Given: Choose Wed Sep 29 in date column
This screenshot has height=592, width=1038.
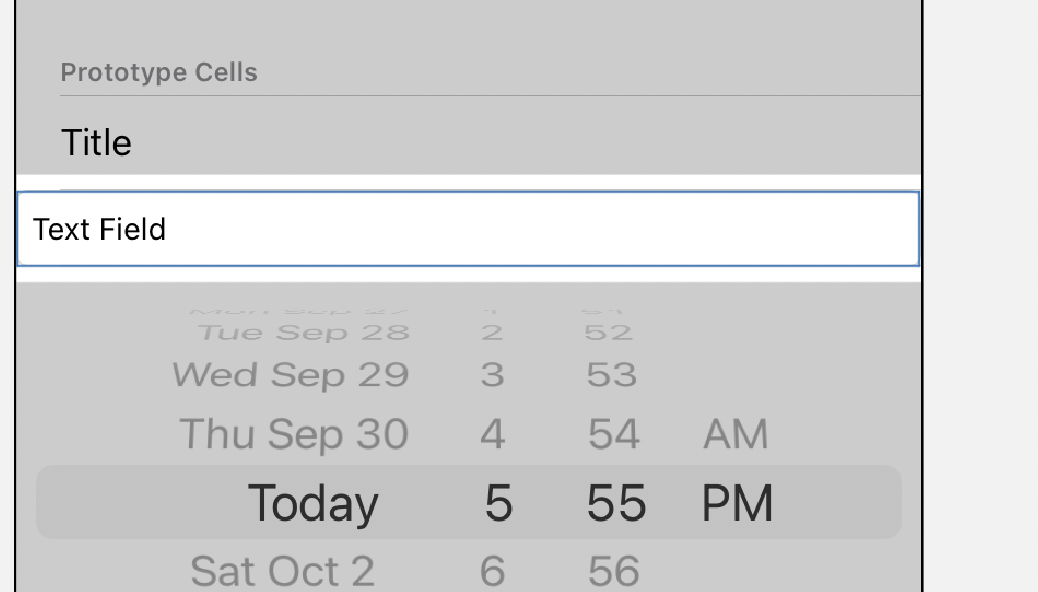Looking at the screenshot, I should coord(290,375).
